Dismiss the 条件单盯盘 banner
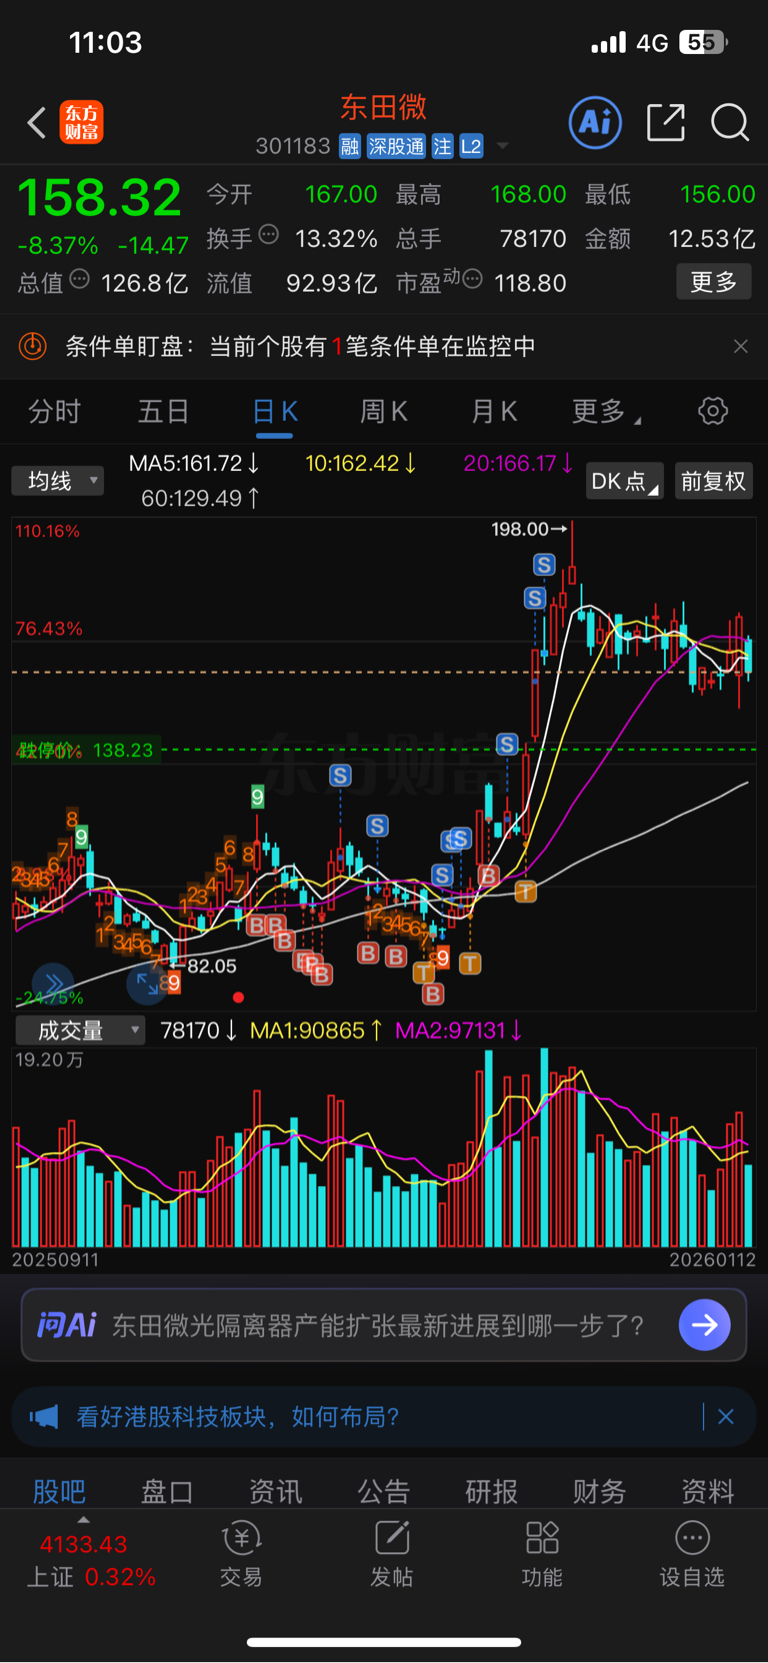Screen dimensions: 768x1663 click(740, 346)
